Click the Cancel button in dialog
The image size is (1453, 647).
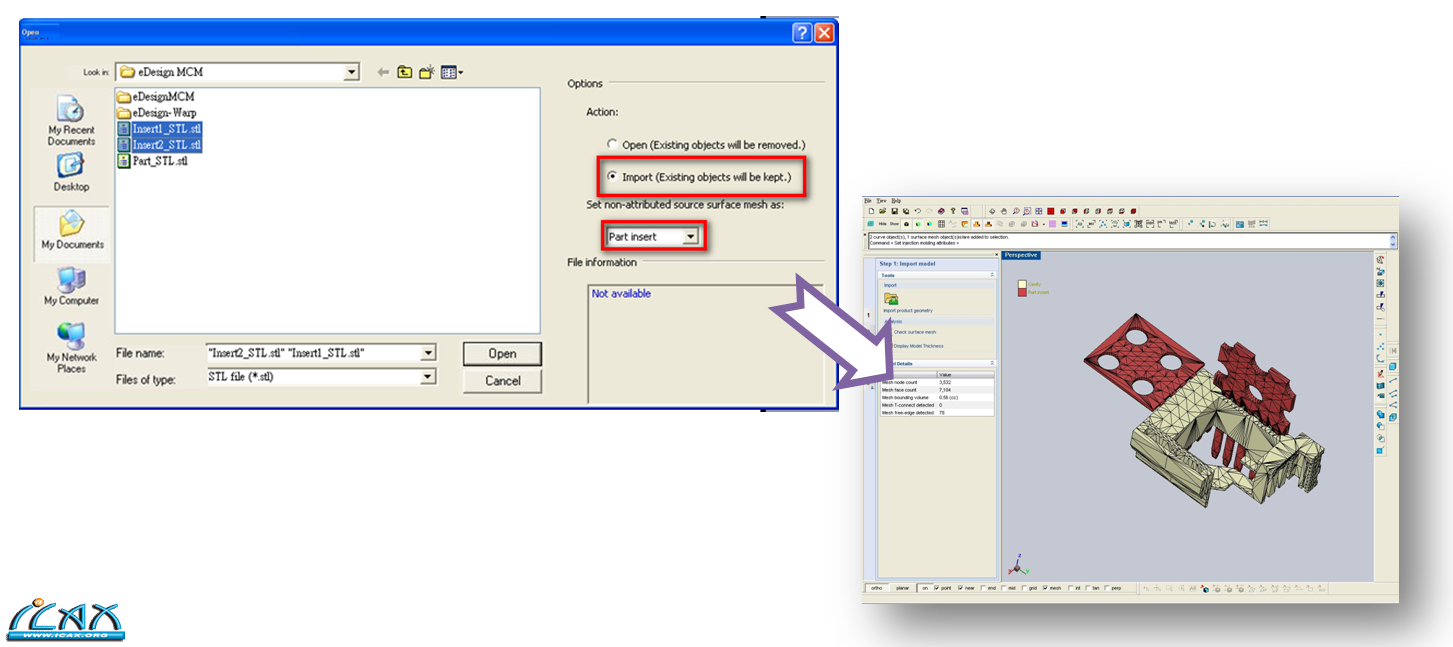click(502, 380)
